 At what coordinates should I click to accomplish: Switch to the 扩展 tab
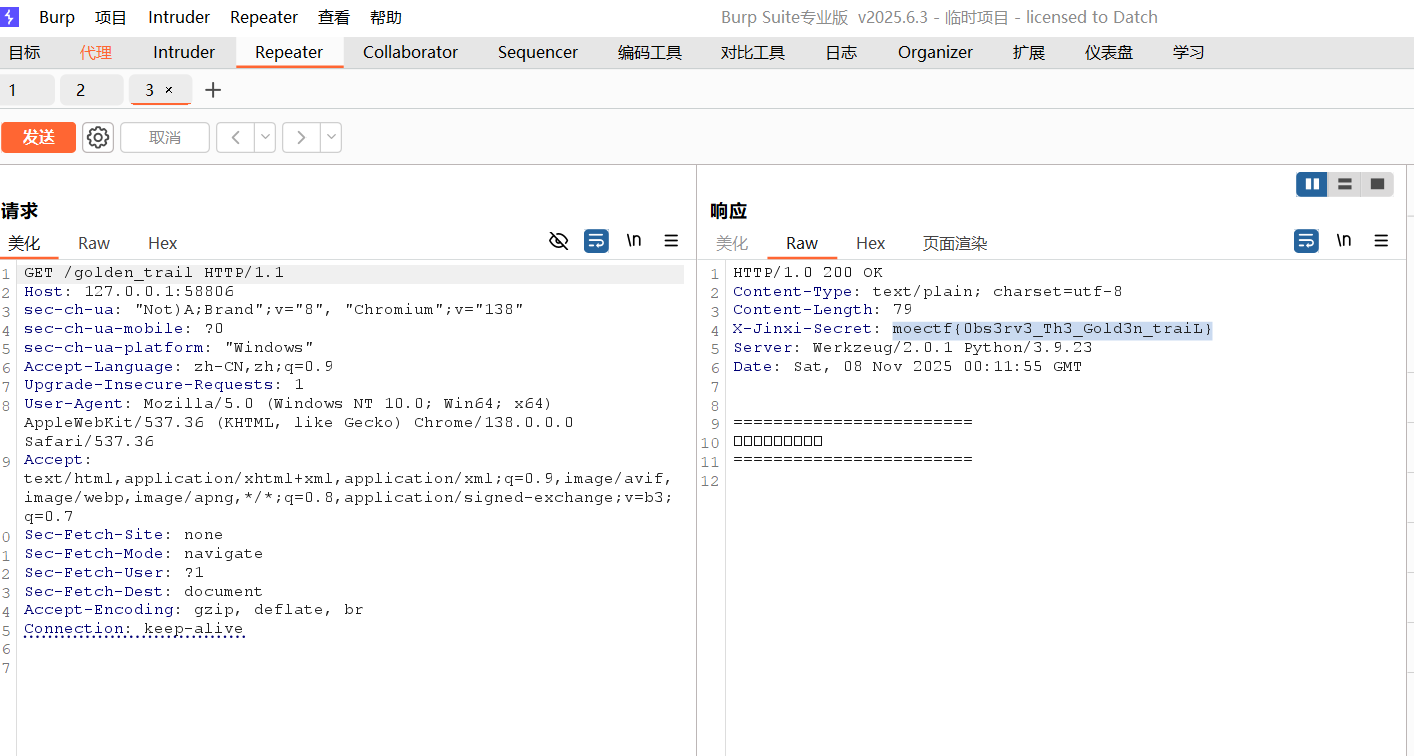click(1029, 52)
